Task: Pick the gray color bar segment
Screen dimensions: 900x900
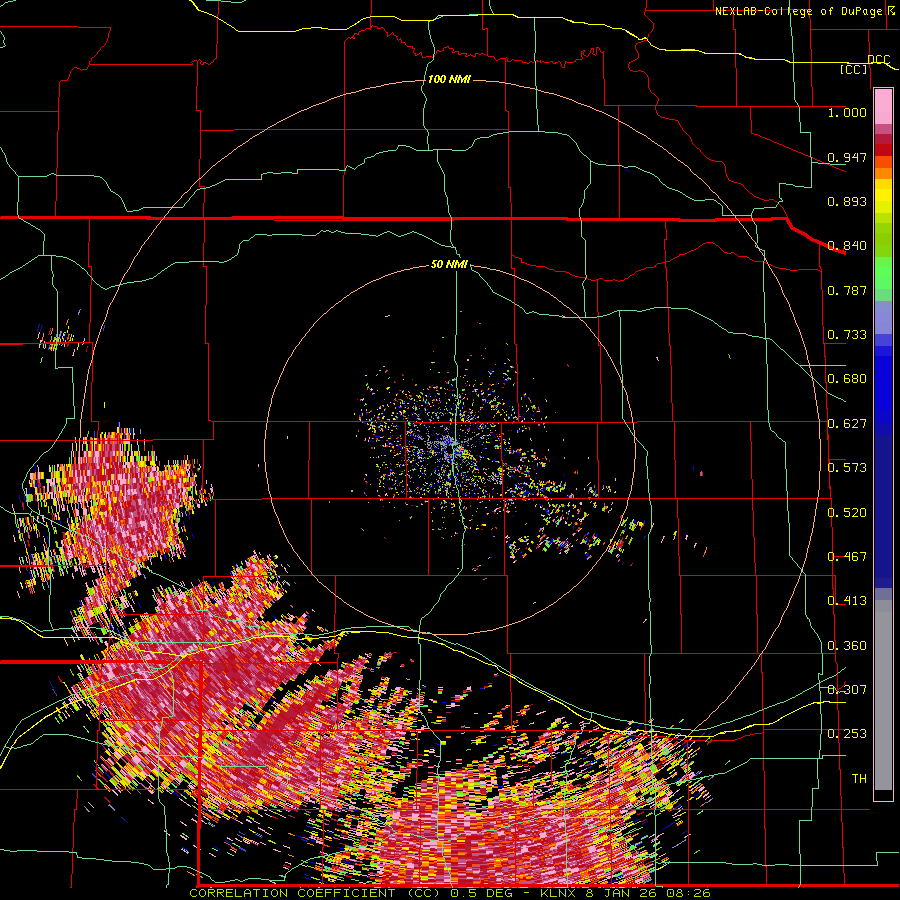Action: (883, 695)
